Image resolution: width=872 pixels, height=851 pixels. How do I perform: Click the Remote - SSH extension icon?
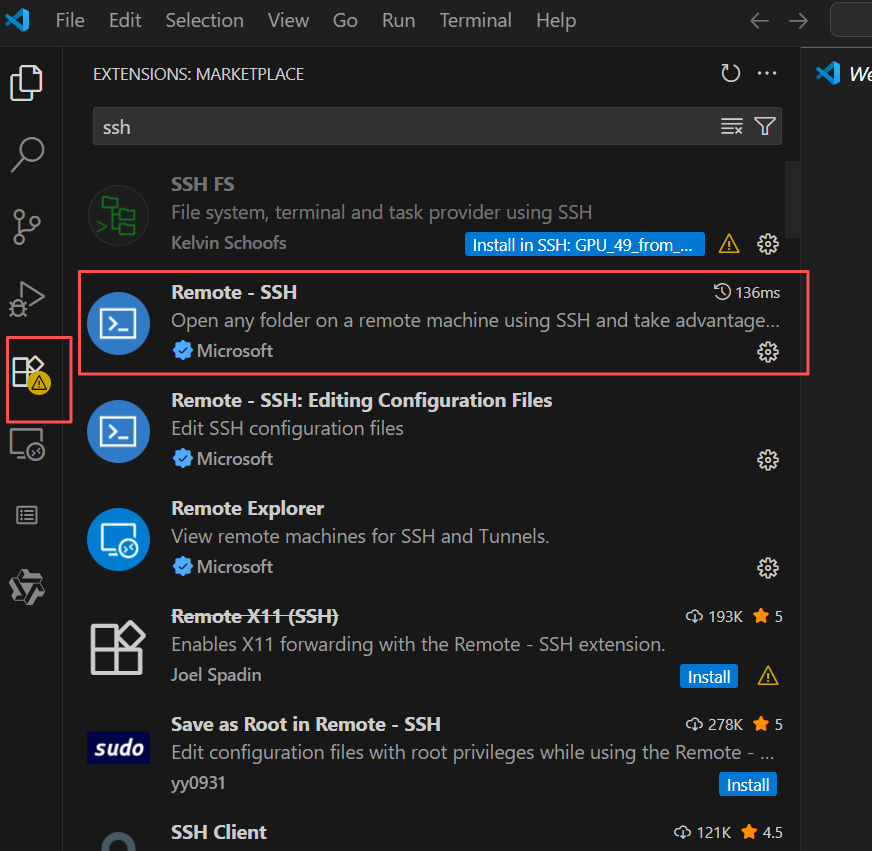[118, 323]
